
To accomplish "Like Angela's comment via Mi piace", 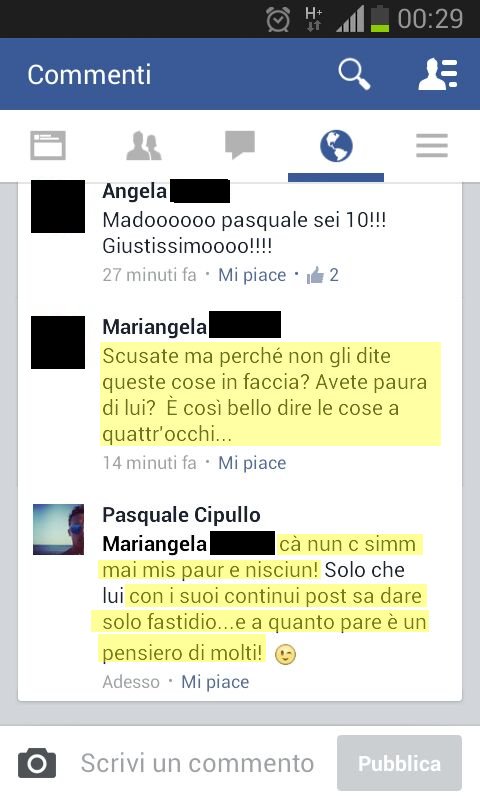I will tap(252, 275).
